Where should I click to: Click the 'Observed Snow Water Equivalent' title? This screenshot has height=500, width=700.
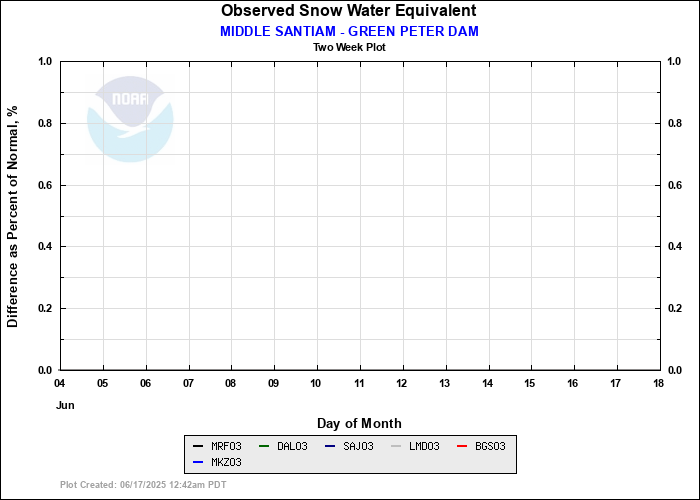349,11
